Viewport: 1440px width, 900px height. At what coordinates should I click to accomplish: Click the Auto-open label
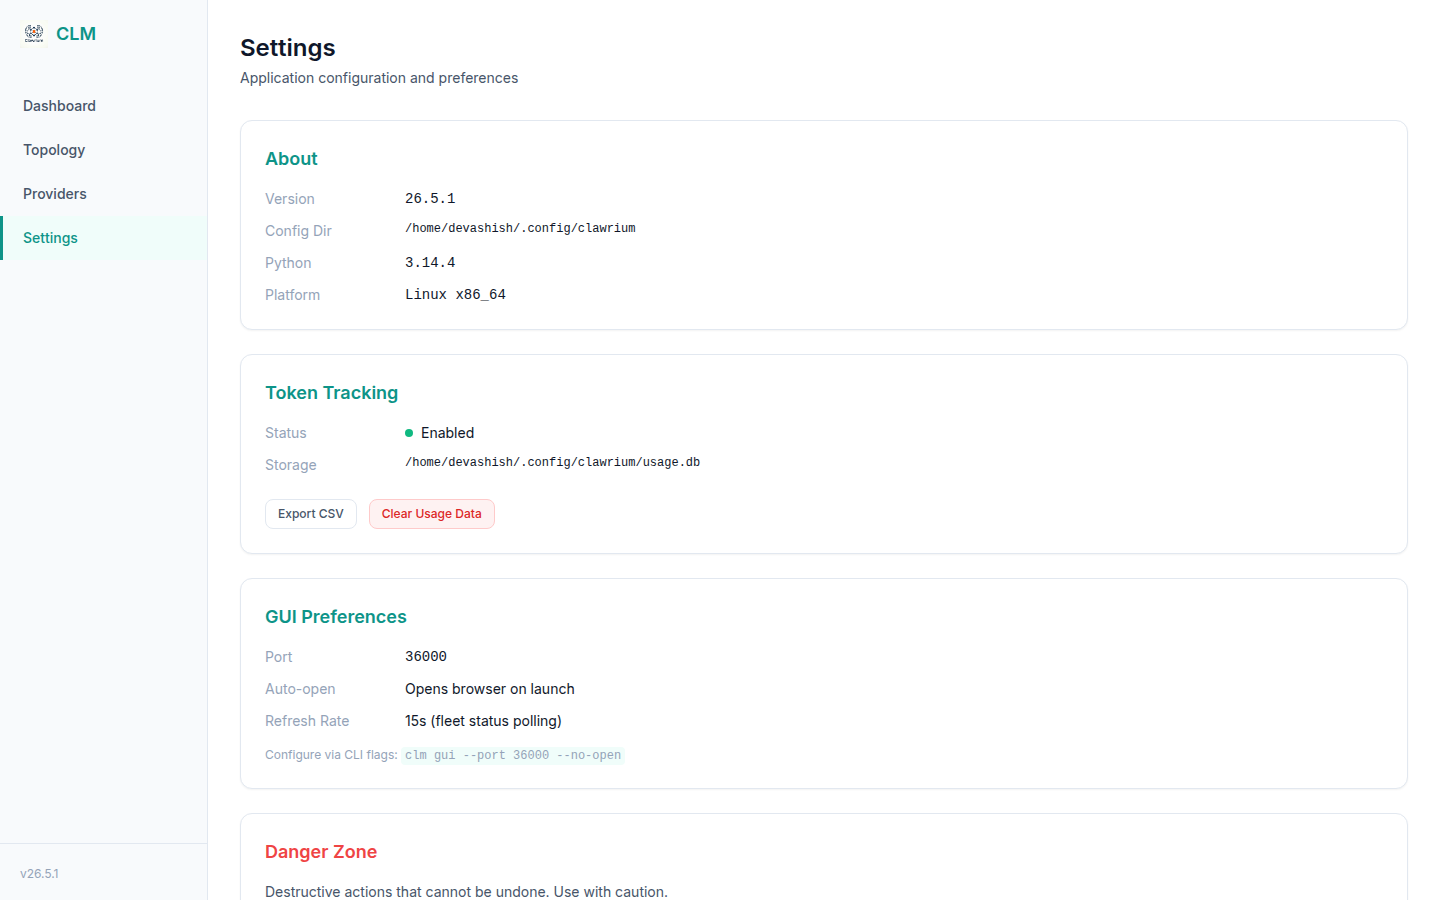point(300,689)
